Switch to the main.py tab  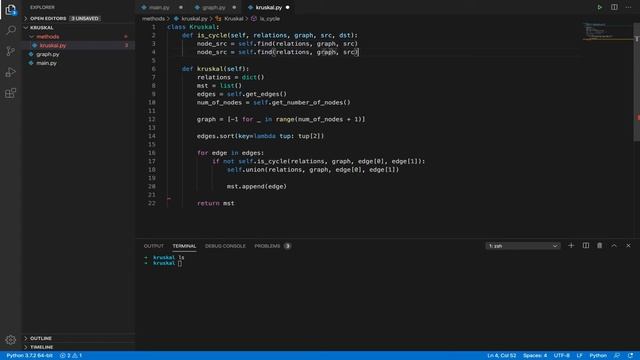point(159,7)
